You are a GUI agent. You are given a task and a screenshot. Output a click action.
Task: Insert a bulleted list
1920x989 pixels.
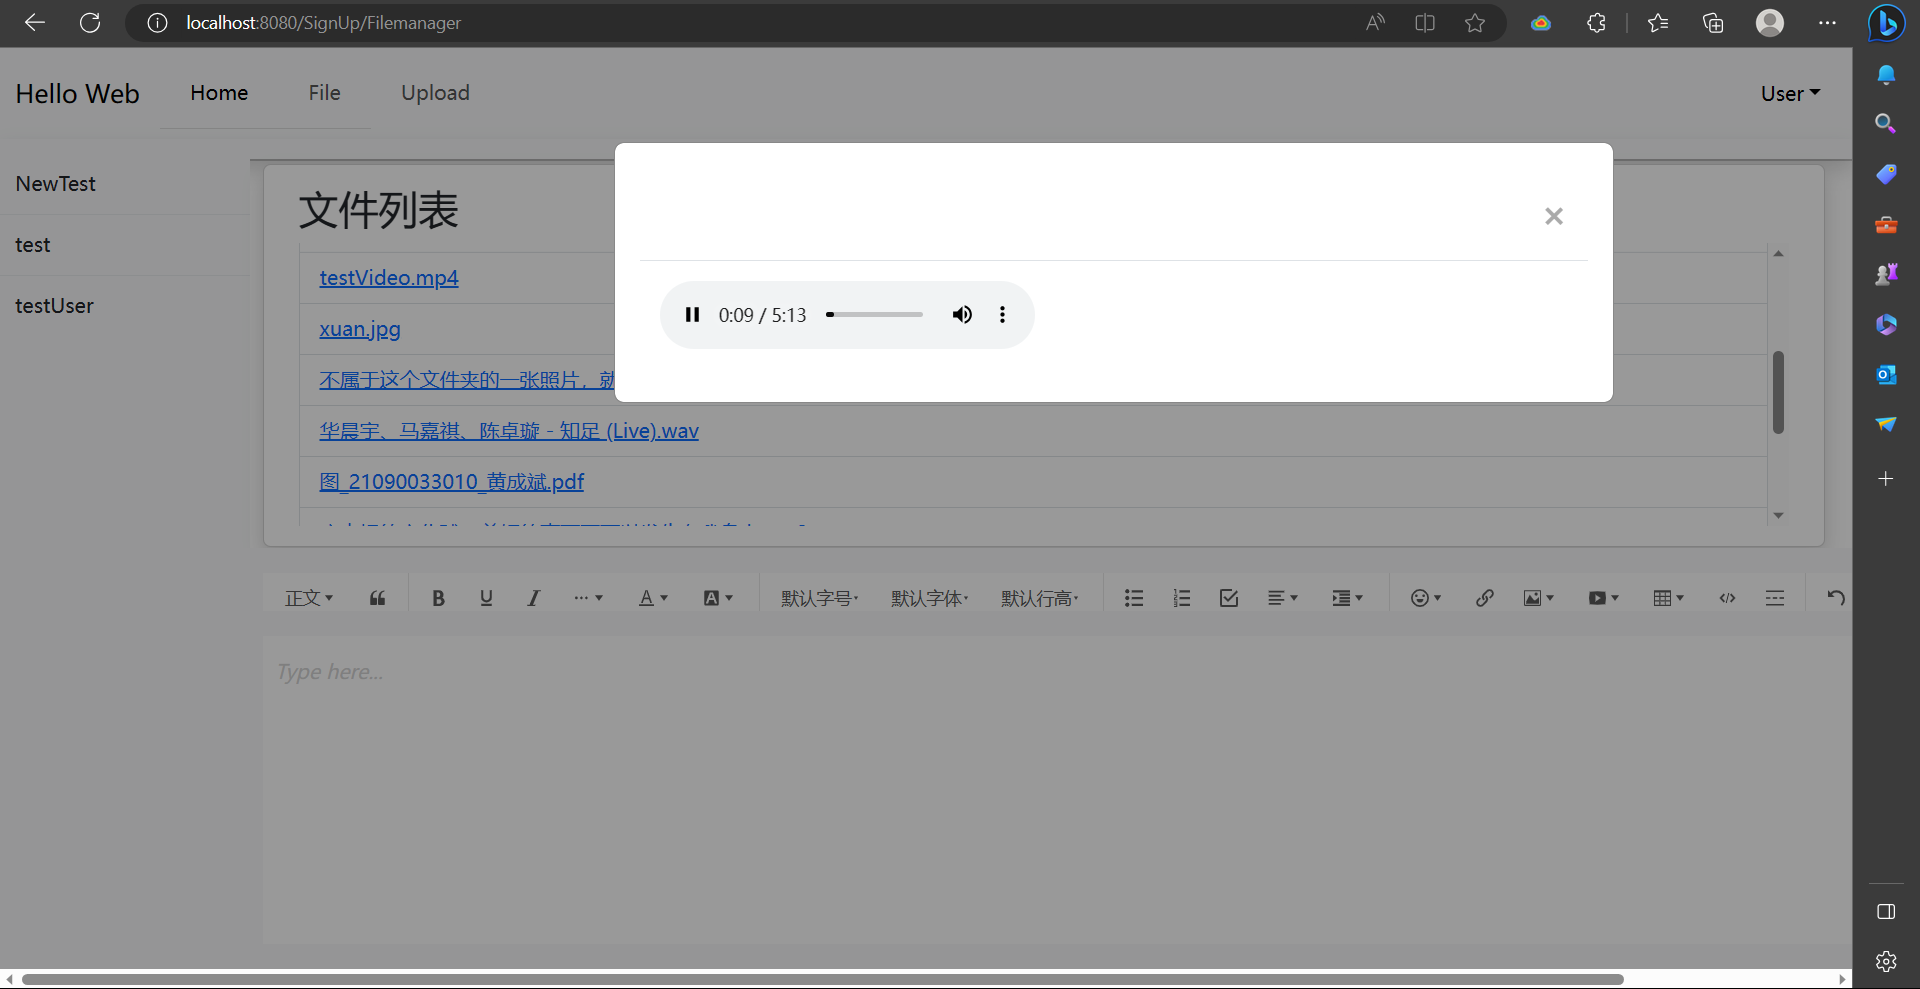click(x=1133, y=598)
